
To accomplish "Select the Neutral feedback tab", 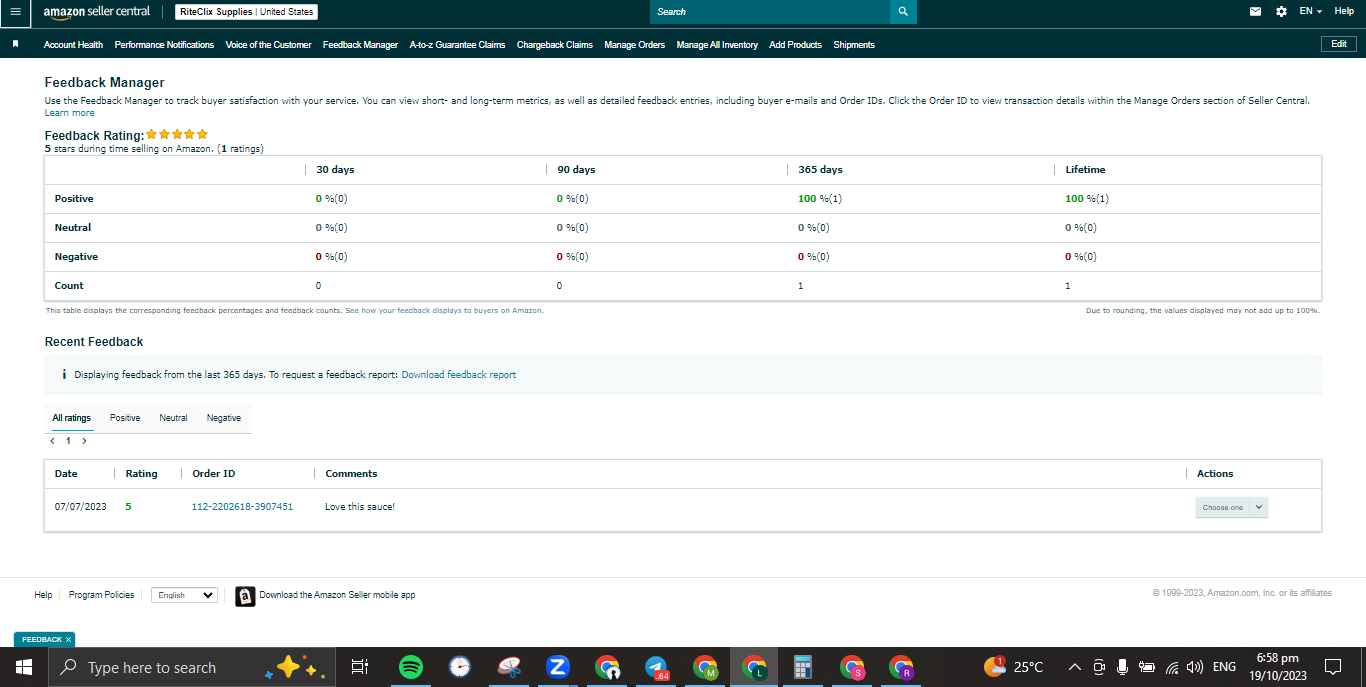I will pyautogui.click(x=173, y=418).
